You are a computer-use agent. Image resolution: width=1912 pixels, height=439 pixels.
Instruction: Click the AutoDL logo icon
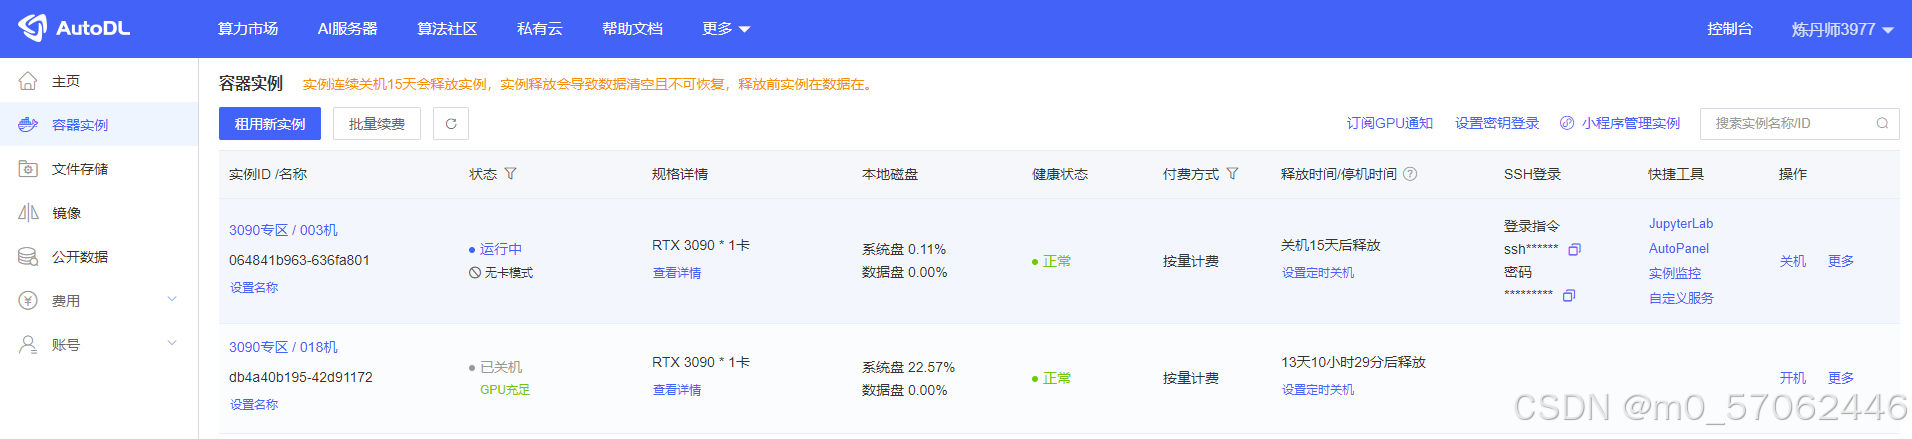[x=32, y=28]
